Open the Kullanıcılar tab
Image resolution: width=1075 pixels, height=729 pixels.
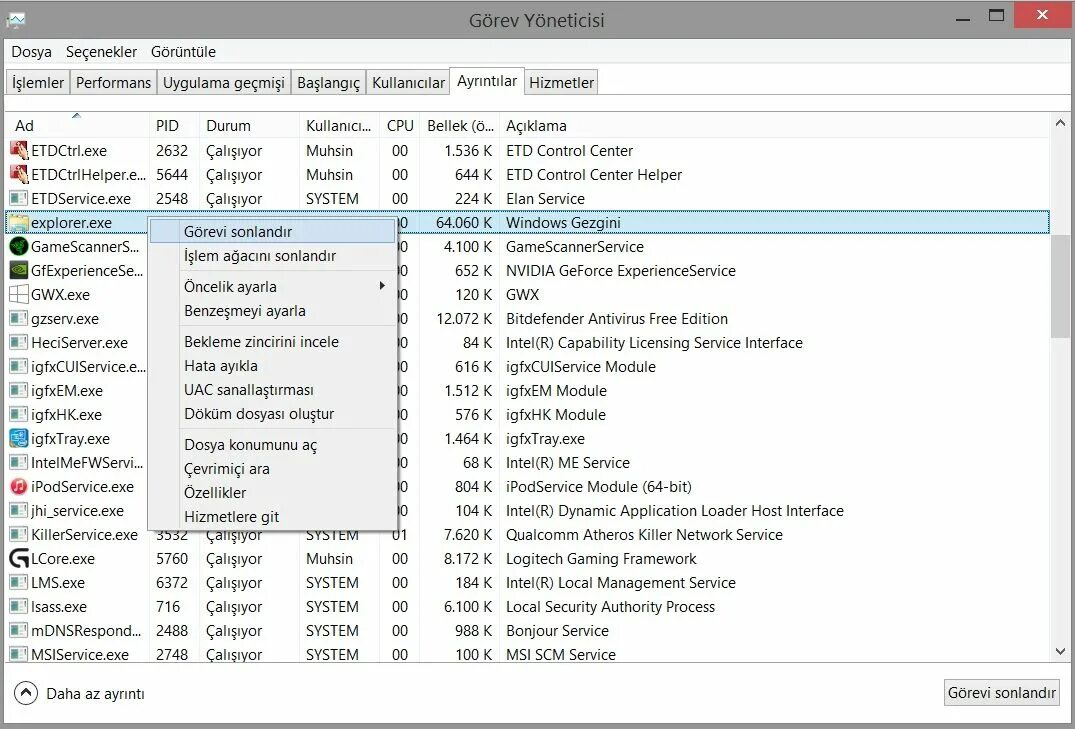[408, 82]
